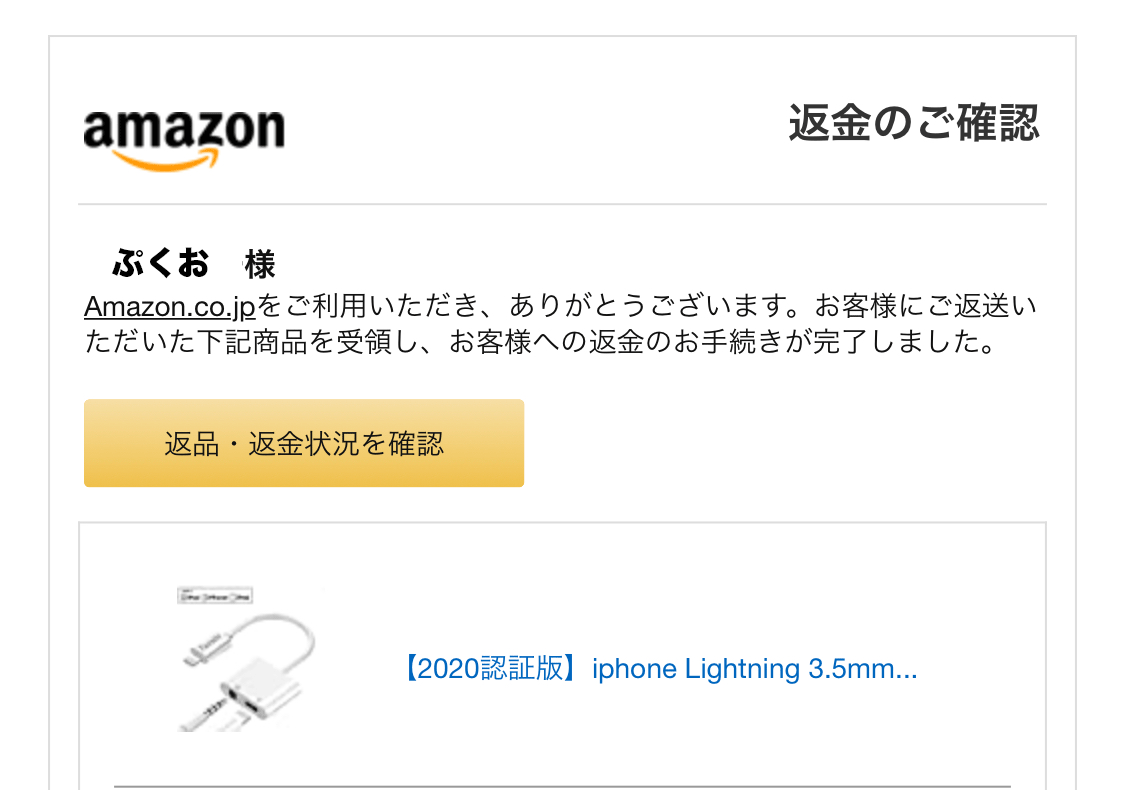Image resolution: width=1125 pixels, height=790 pixels.
Task: Open the Amazon.co.jp hyperlink in message
Action: coord(170,306)
